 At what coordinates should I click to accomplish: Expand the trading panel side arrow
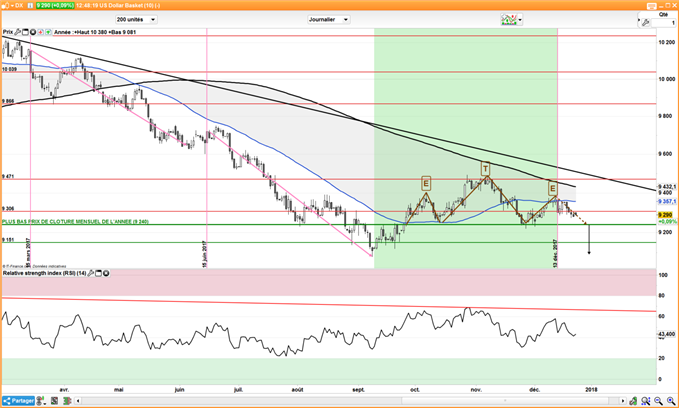(x=639, y=20)
